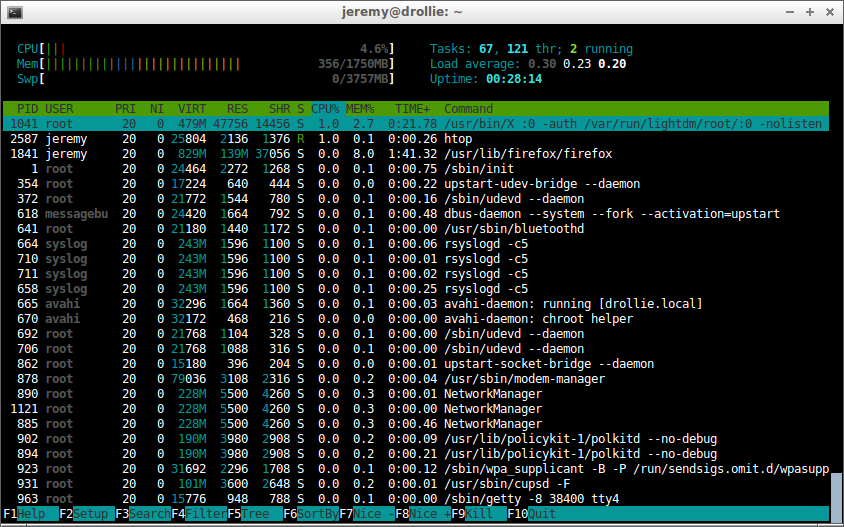
Task: Select the htop process row
Action: coord(416,139)
